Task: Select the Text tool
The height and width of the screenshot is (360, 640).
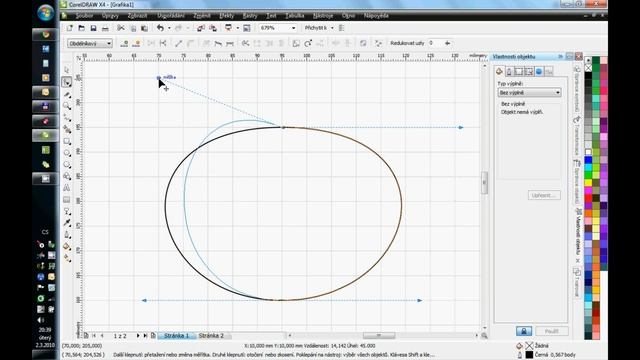Action: [67, 188]
